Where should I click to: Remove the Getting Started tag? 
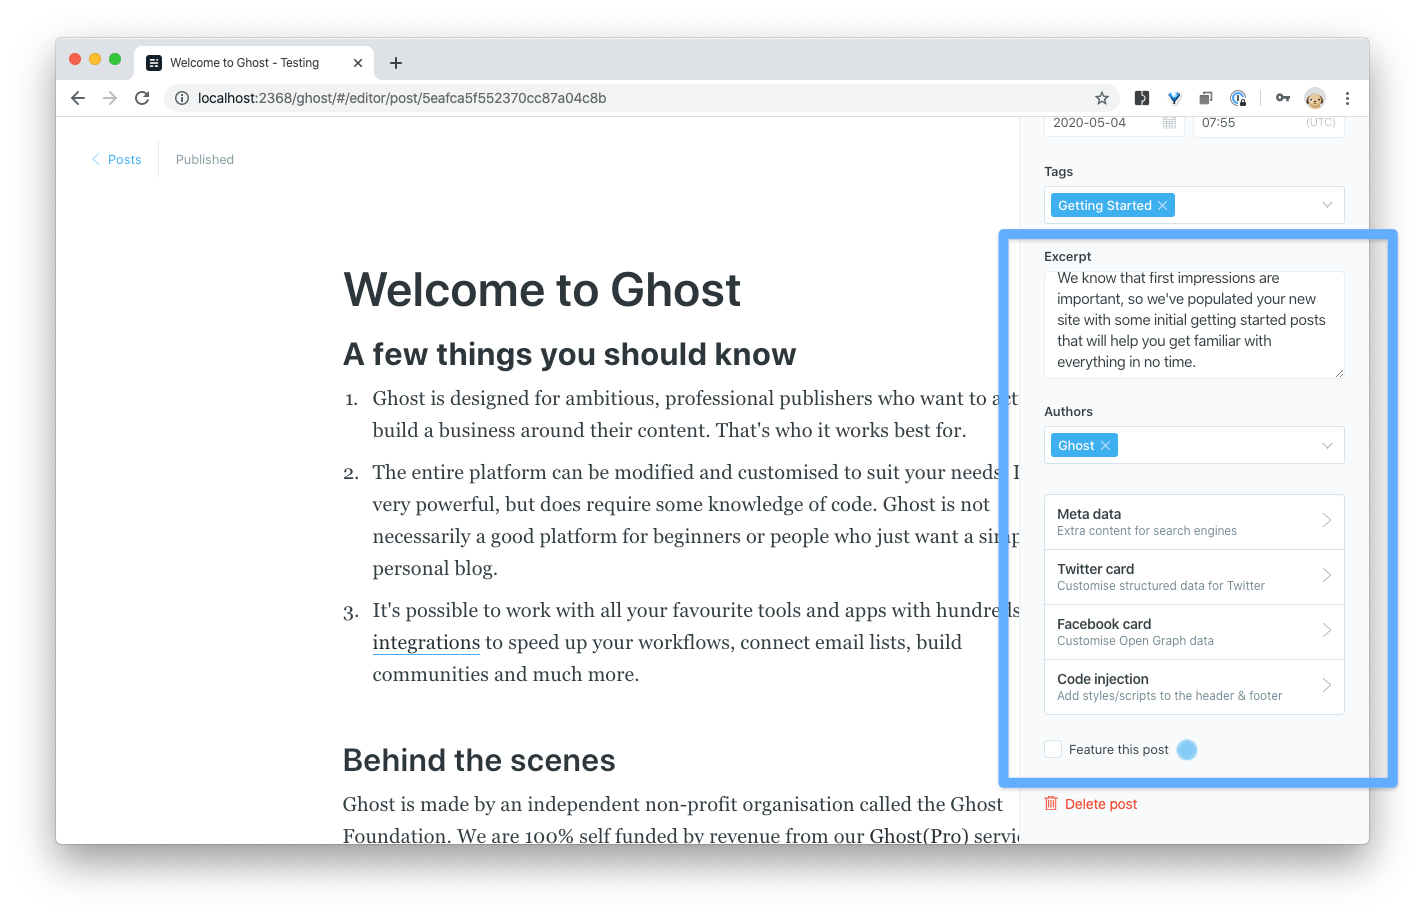1162,206
